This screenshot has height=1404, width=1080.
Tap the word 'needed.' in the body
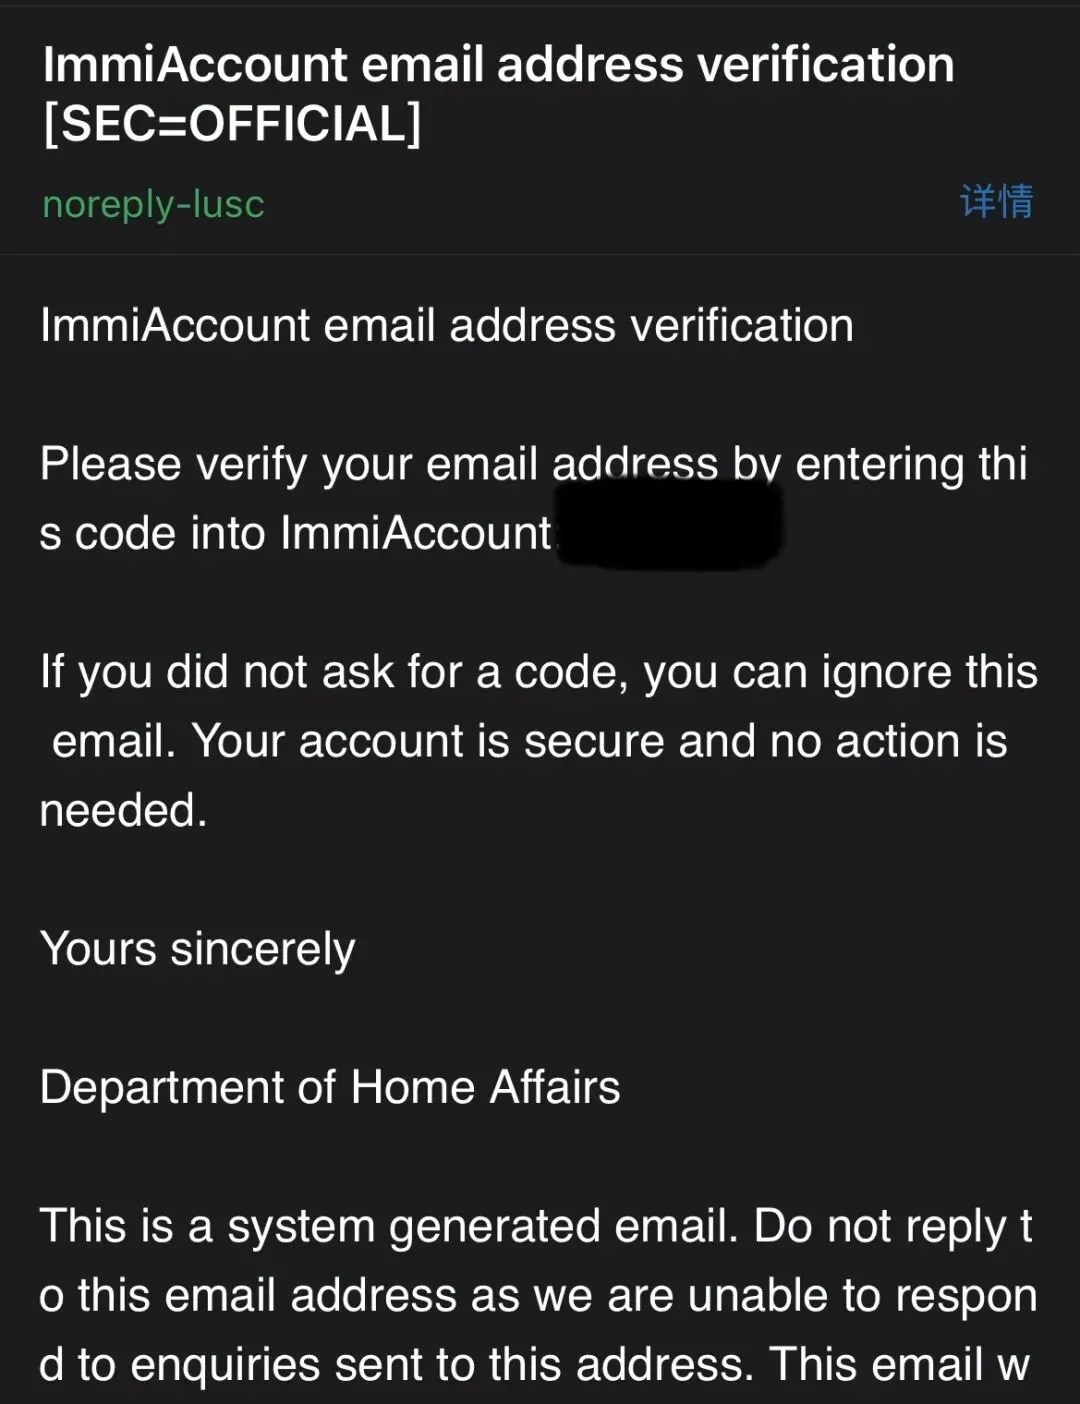pyautogui.click(x=123, y=810)
